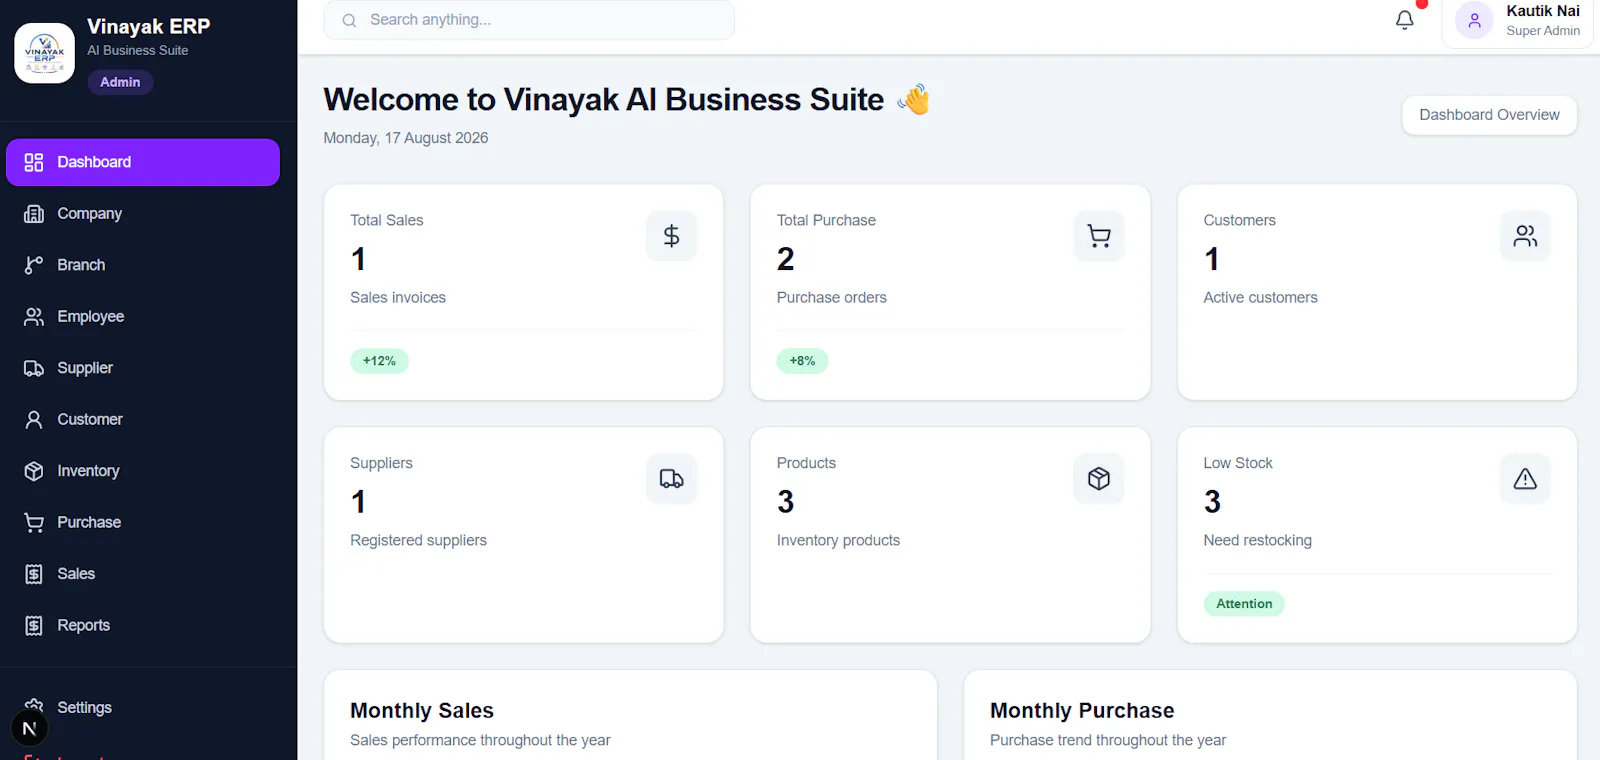Click the Customer person icon
The image size is (1600, 760).
(x=34, y=420)
